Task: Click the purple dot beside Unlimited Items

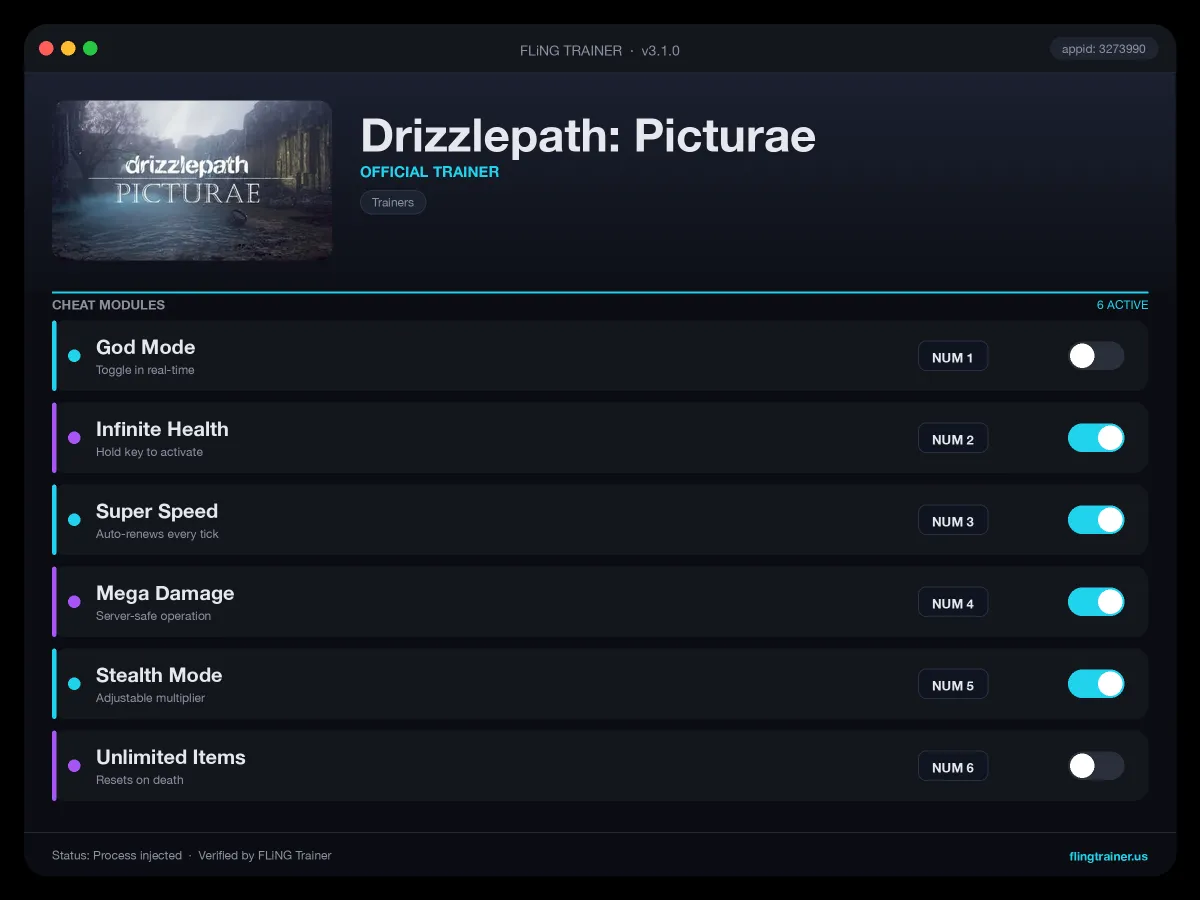Action: (x=74, y=766)
